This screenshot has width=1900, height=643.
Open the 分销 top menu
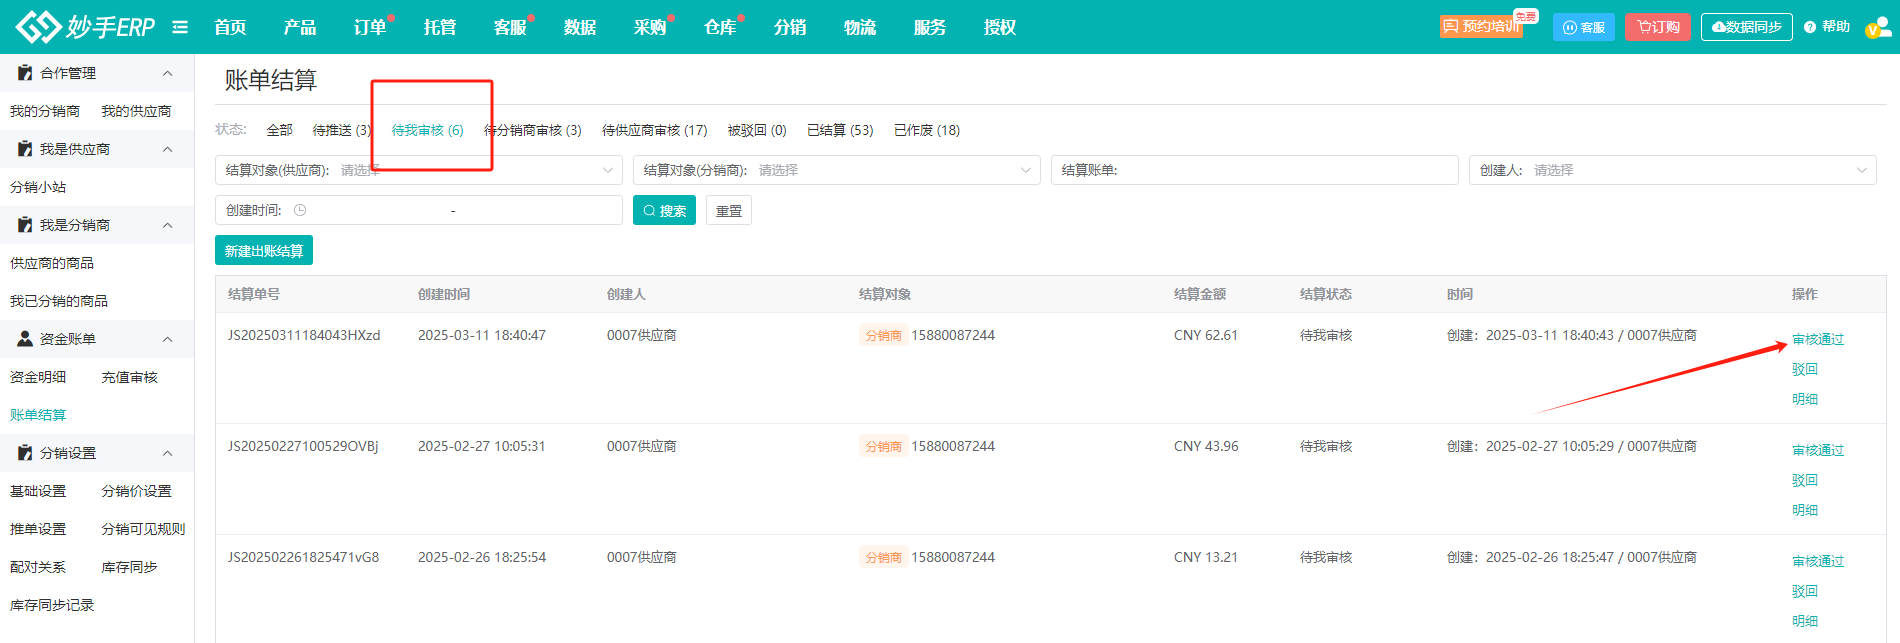[x=790, y=27]
